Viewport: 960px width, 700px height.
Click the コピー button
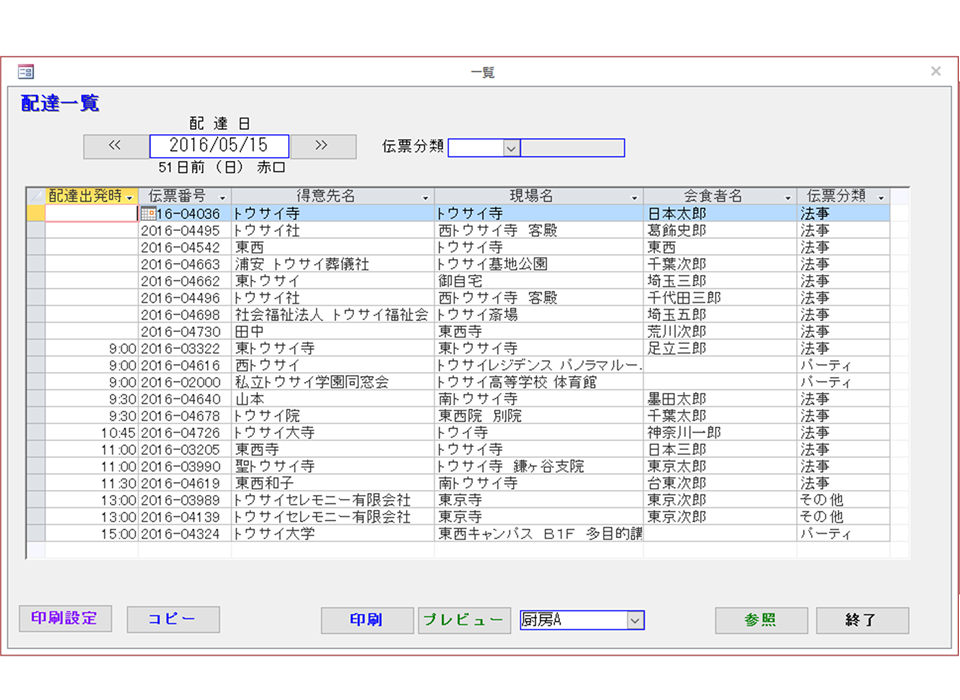(x=173, y=619)
